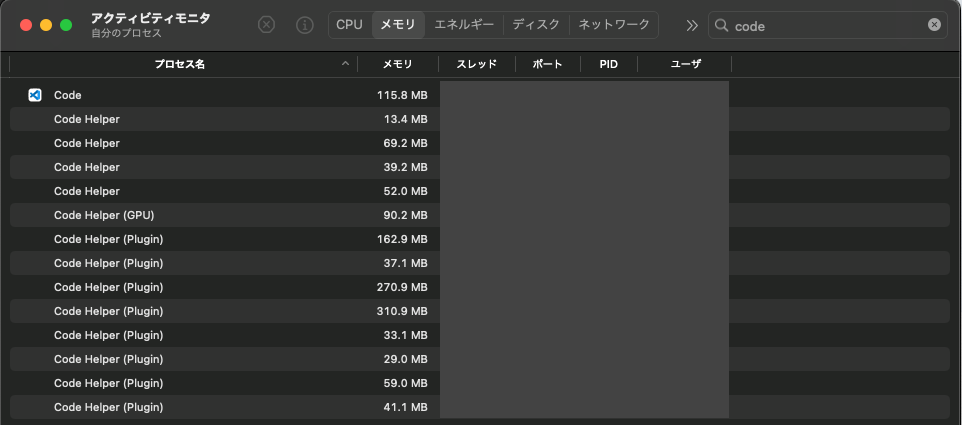
Task: Open the ネットワーク tab
Action: tap(614, 25)
